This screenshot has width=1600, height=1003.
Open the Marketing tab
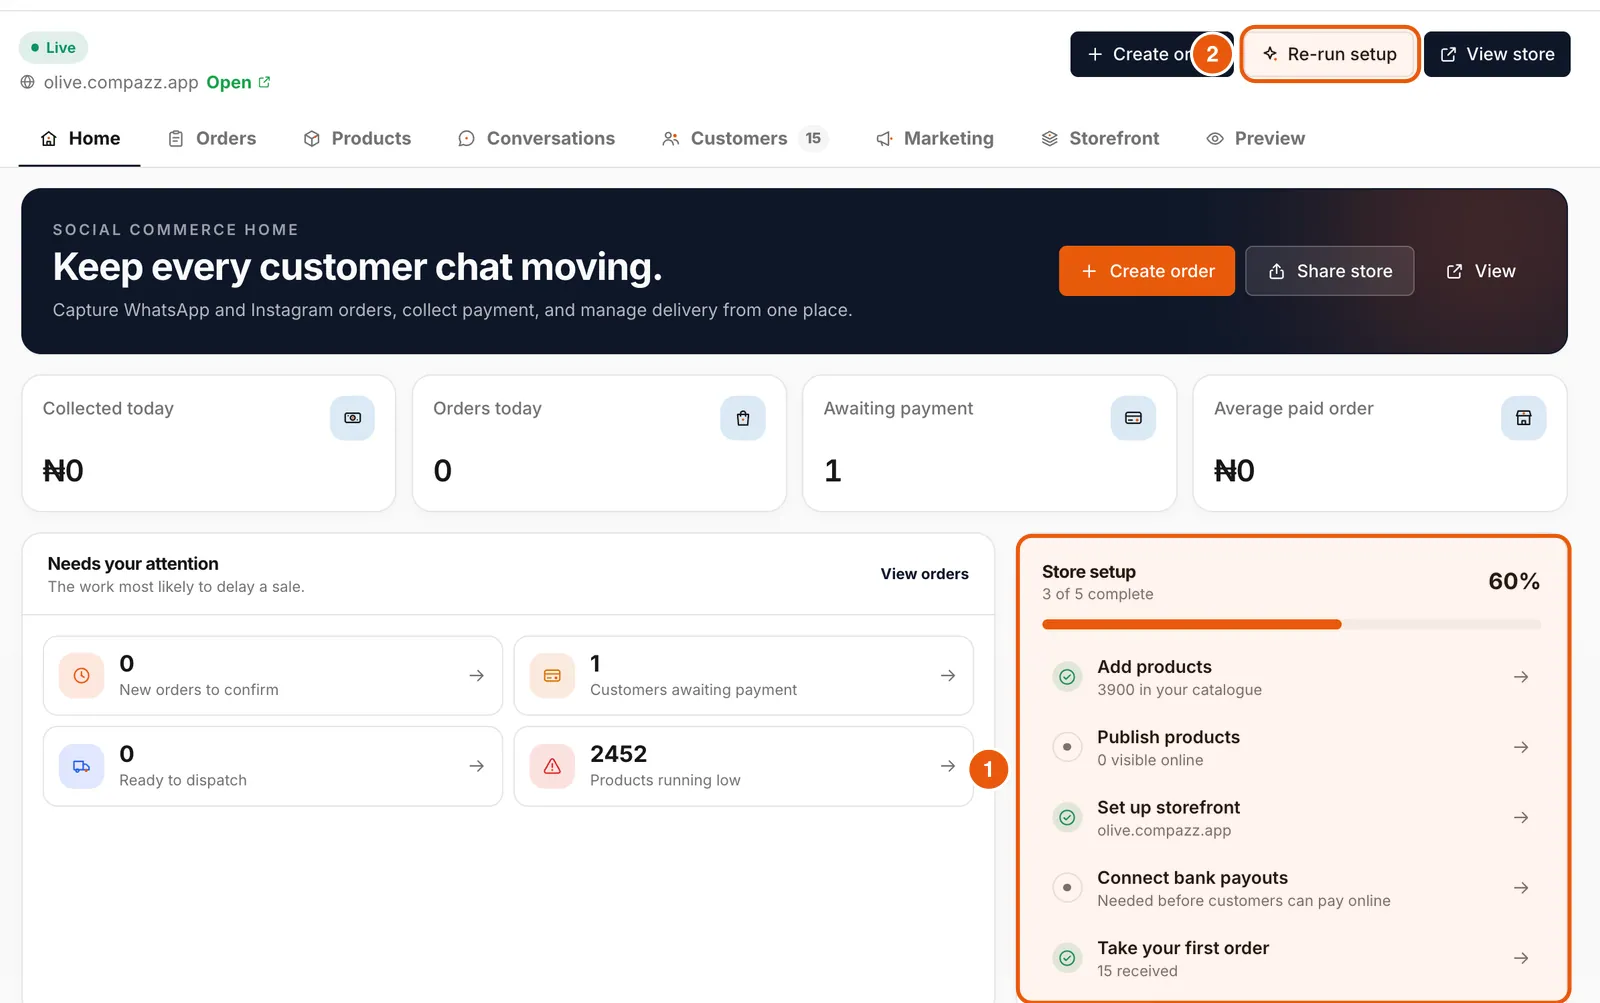[x=935, y=138]
